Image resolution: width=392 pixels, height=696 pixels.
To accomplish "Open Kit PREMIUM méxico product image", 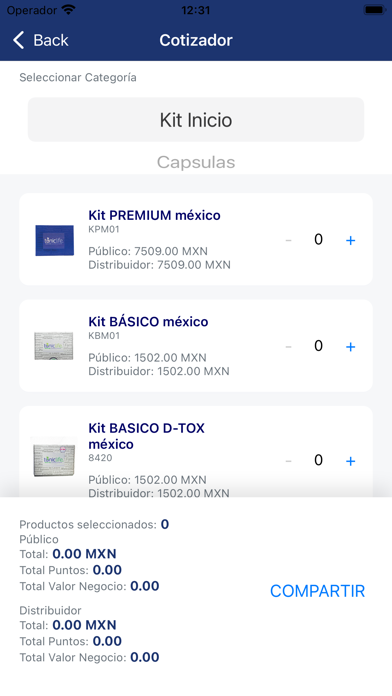I will (x=54, y=240).
